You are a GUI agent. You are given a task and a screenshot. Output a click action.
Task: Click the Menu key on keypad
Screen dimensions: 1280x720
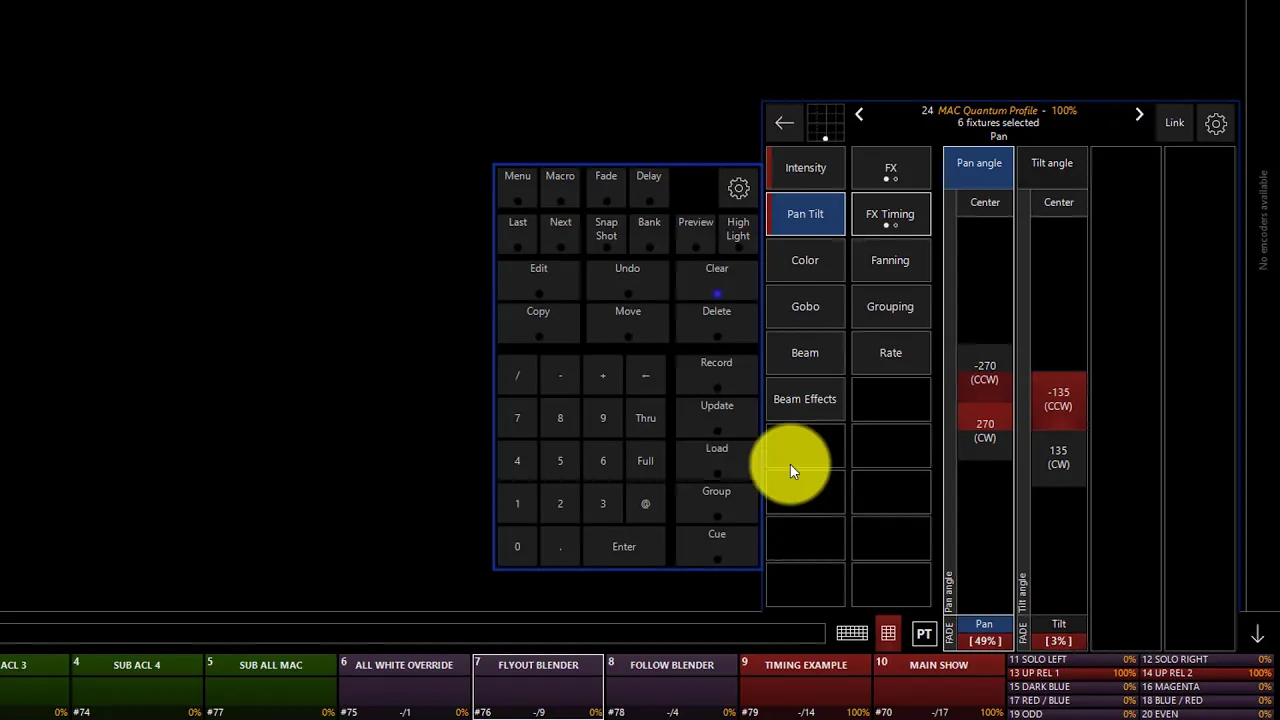click(517, 186)
